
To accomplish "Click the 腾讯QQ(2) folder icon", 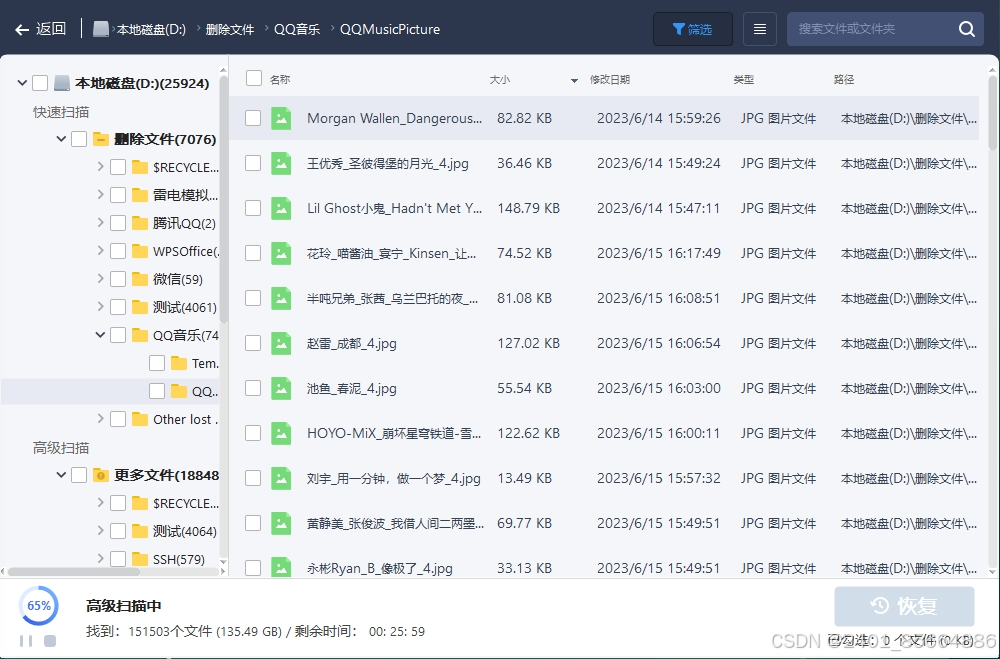I will [140, 223].
